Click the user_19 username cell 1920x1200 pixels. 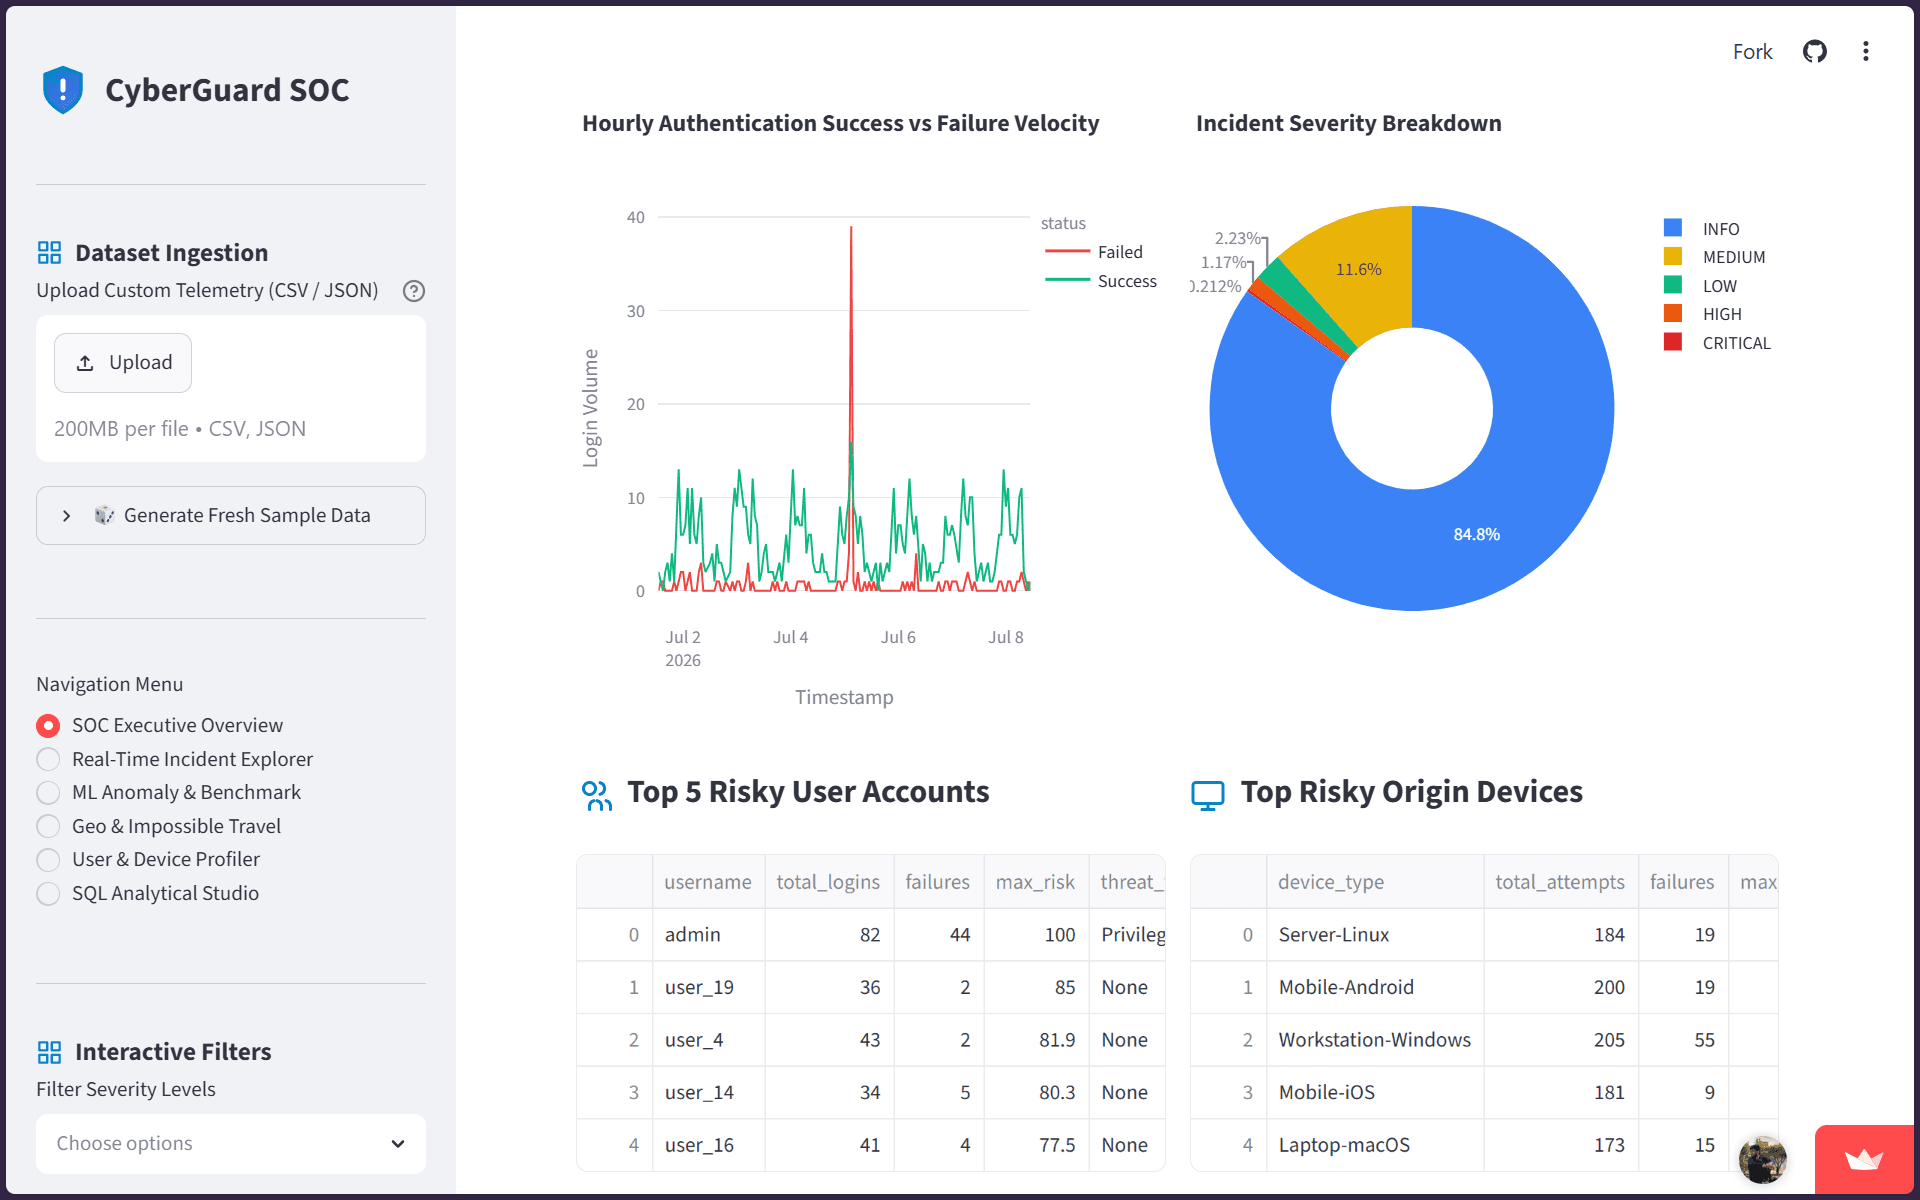[709, 988]
